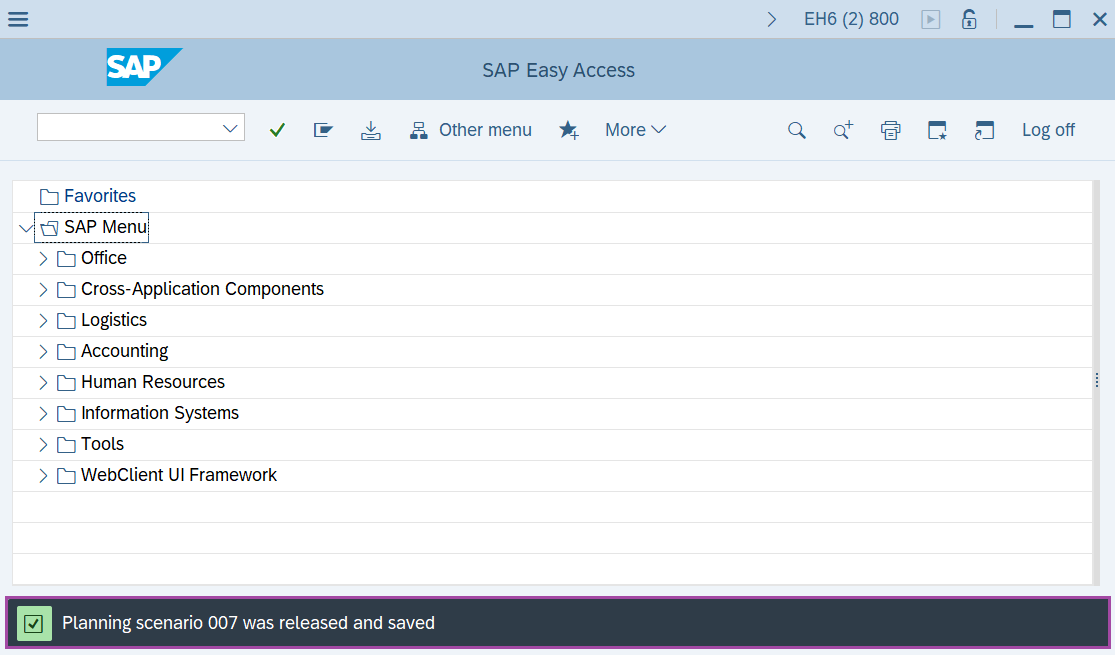Expand the Human Resources folder
This screenshot has width=1115, height=655.
(43, 383)
